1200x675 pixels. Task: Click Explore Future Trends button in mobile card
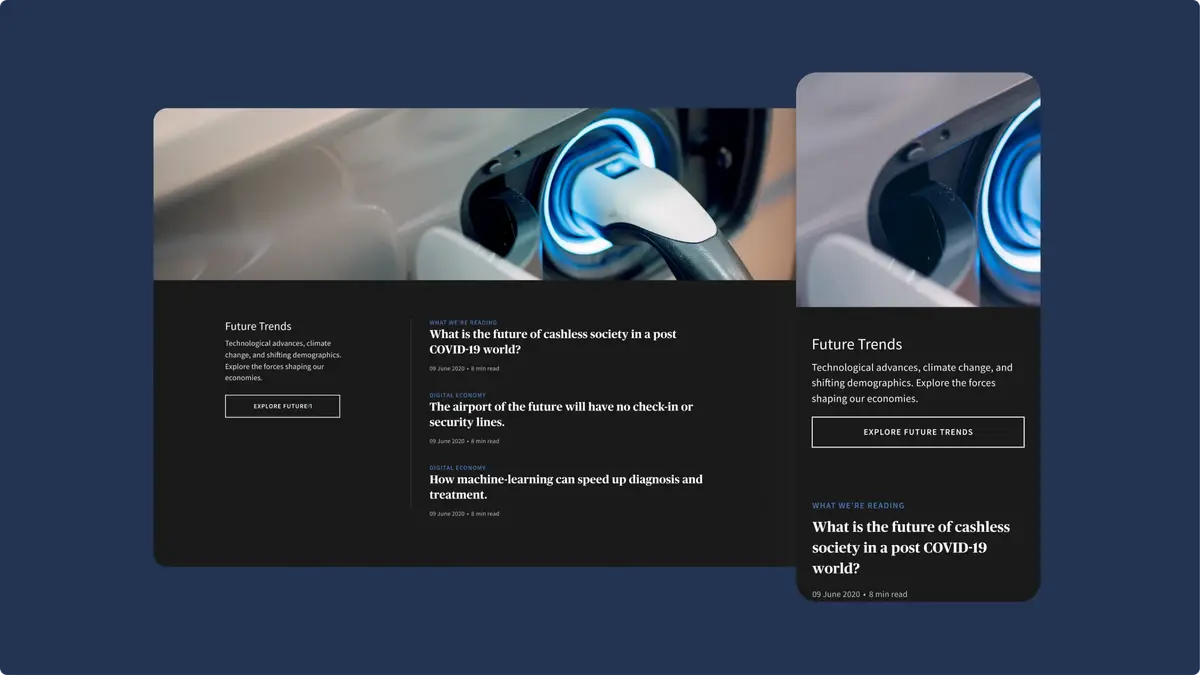(x=918, y=432)
